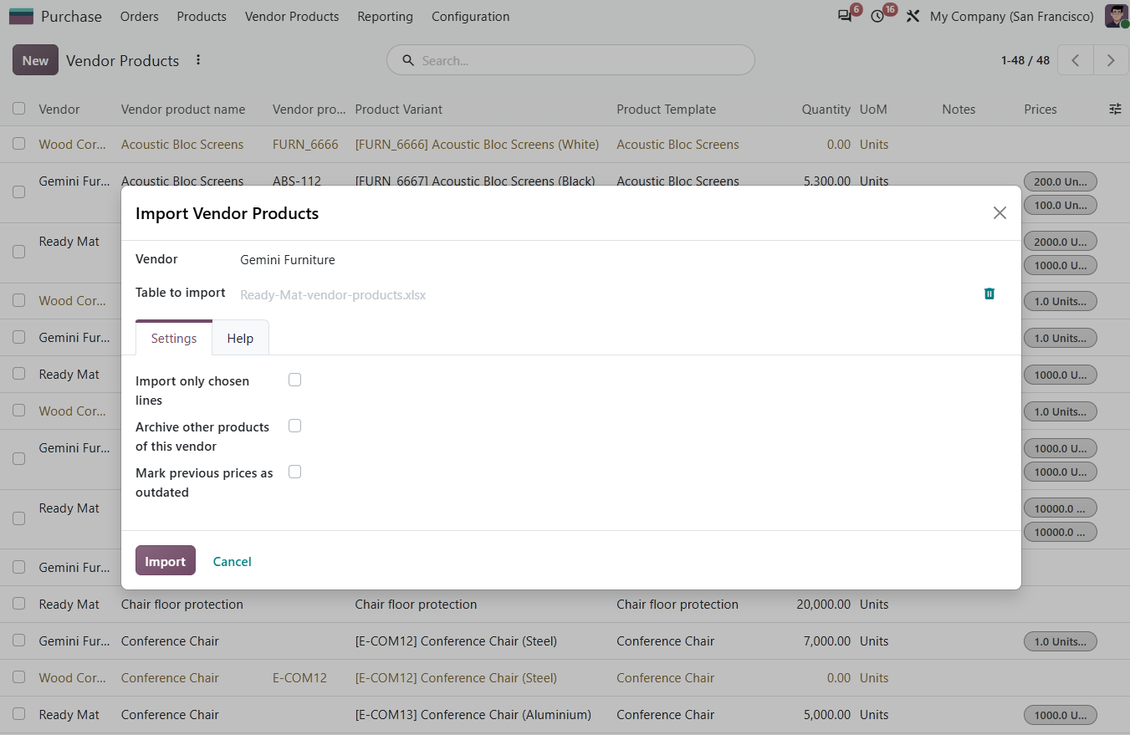Image resolution: width=1130 pixels, height=735 pixels.
Task: Switch to the Settings tab
Action: click(x=174, y=338)
